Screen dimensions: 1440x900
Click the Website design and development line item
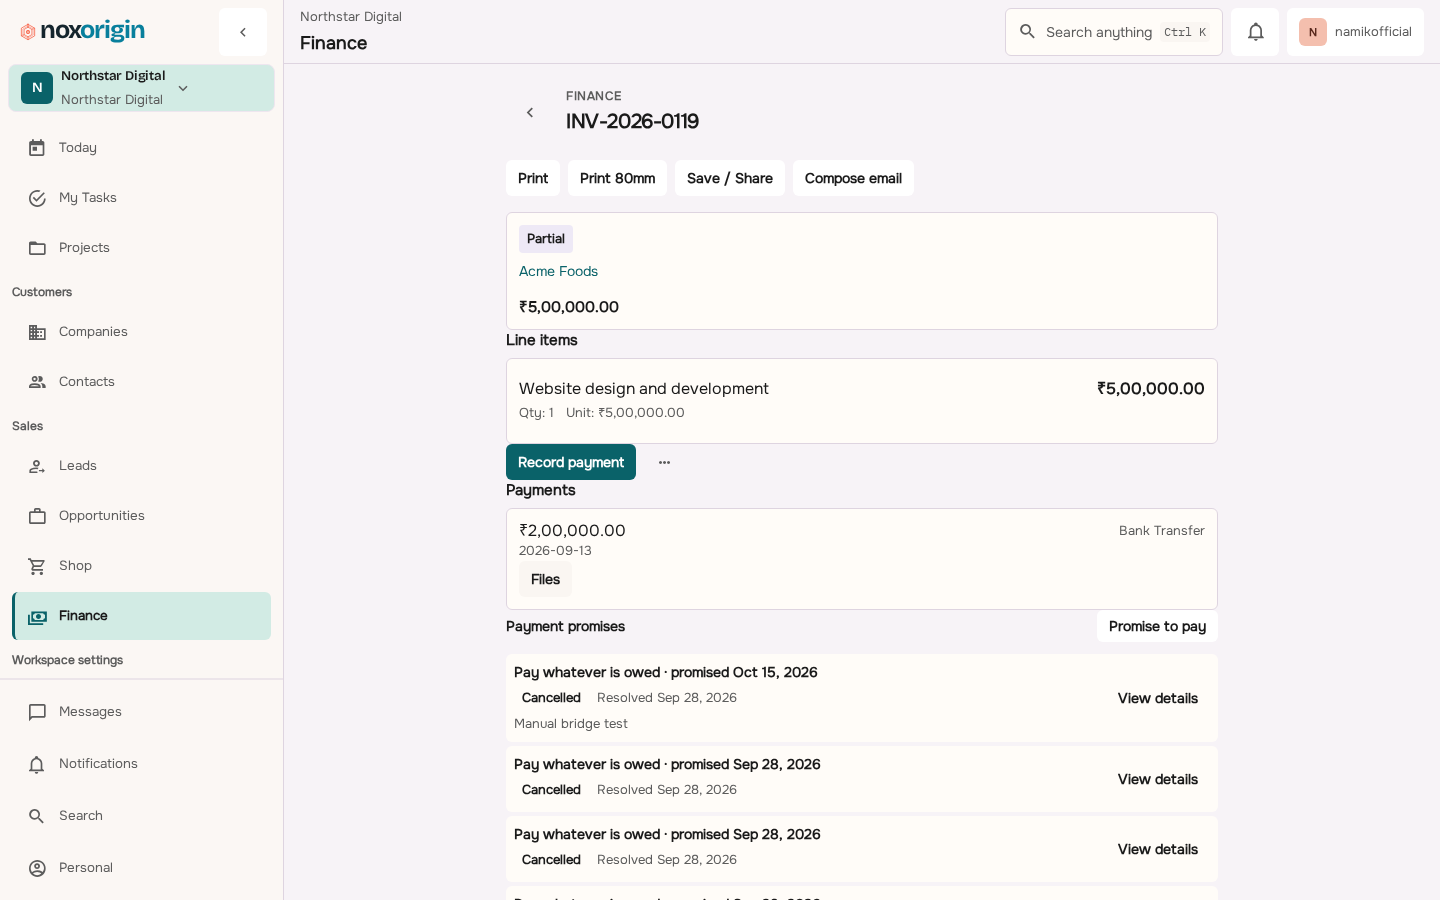point(862,401)
